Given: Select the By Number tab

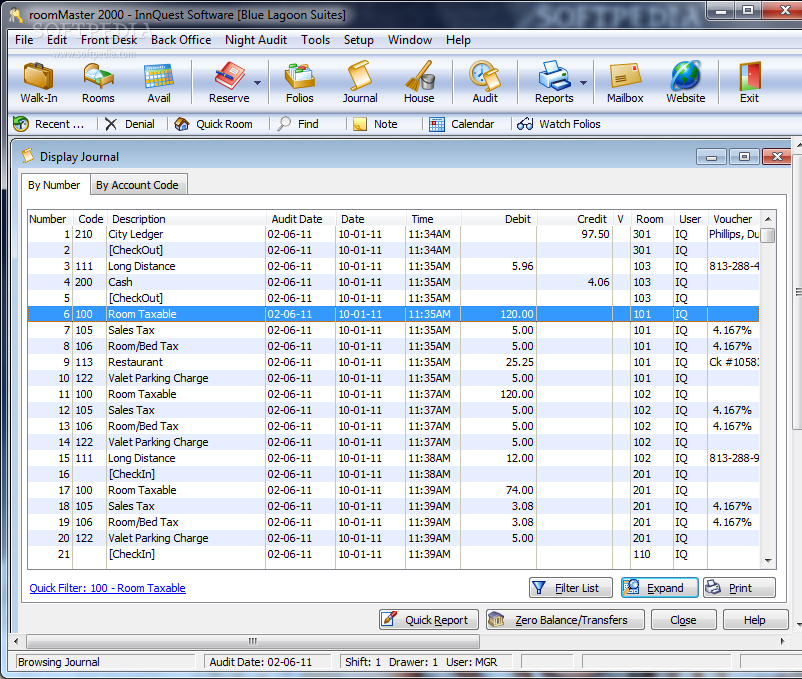Looking at the screenshot, I should 55,185.
